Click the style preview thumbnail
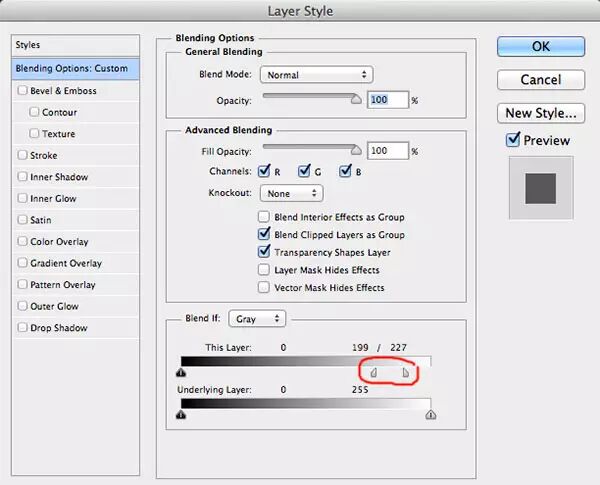The height and width of the screenshot is (485, 600). (x=541, y=188)
